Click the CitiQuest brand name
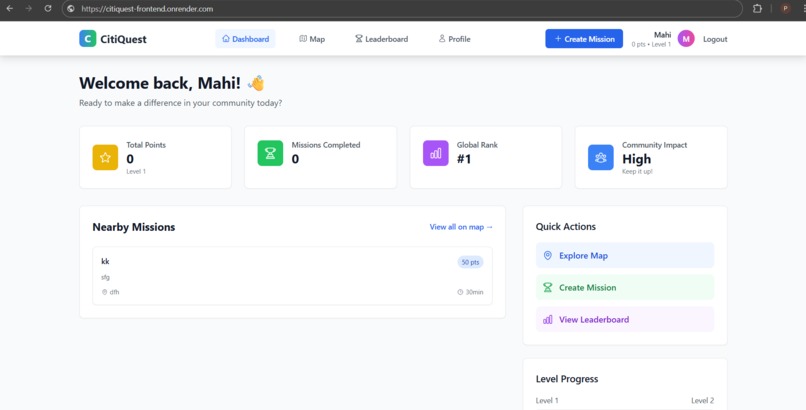 [123, 39]
